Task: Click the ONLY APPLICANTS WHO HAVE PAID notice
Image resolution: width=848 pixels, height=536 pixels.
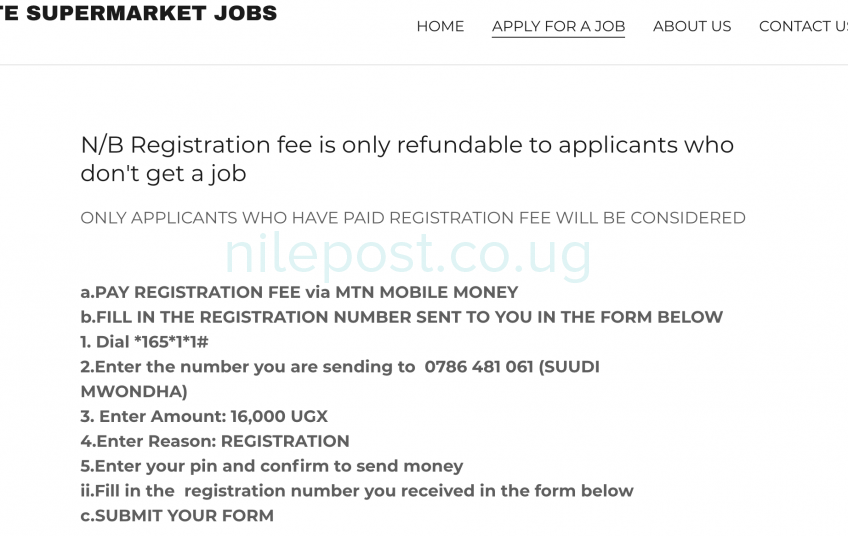Action: [412, 218]
